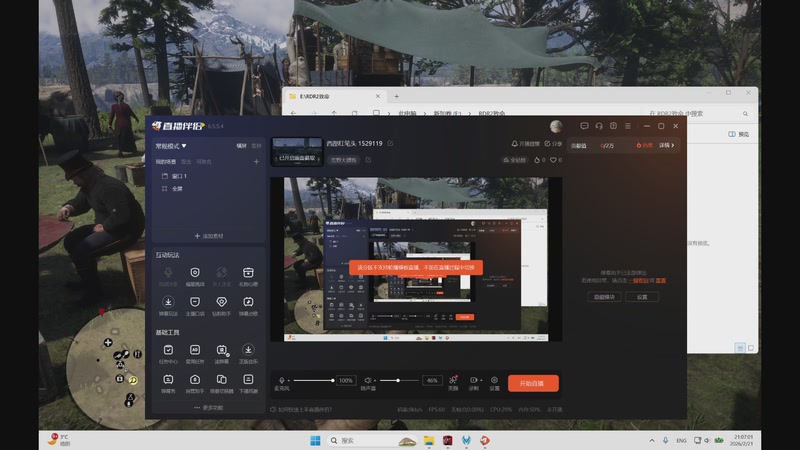Open 主播口袋 anchor pocket tool
The width and height of the screenshot is (800, 450).
pos(195,306)
